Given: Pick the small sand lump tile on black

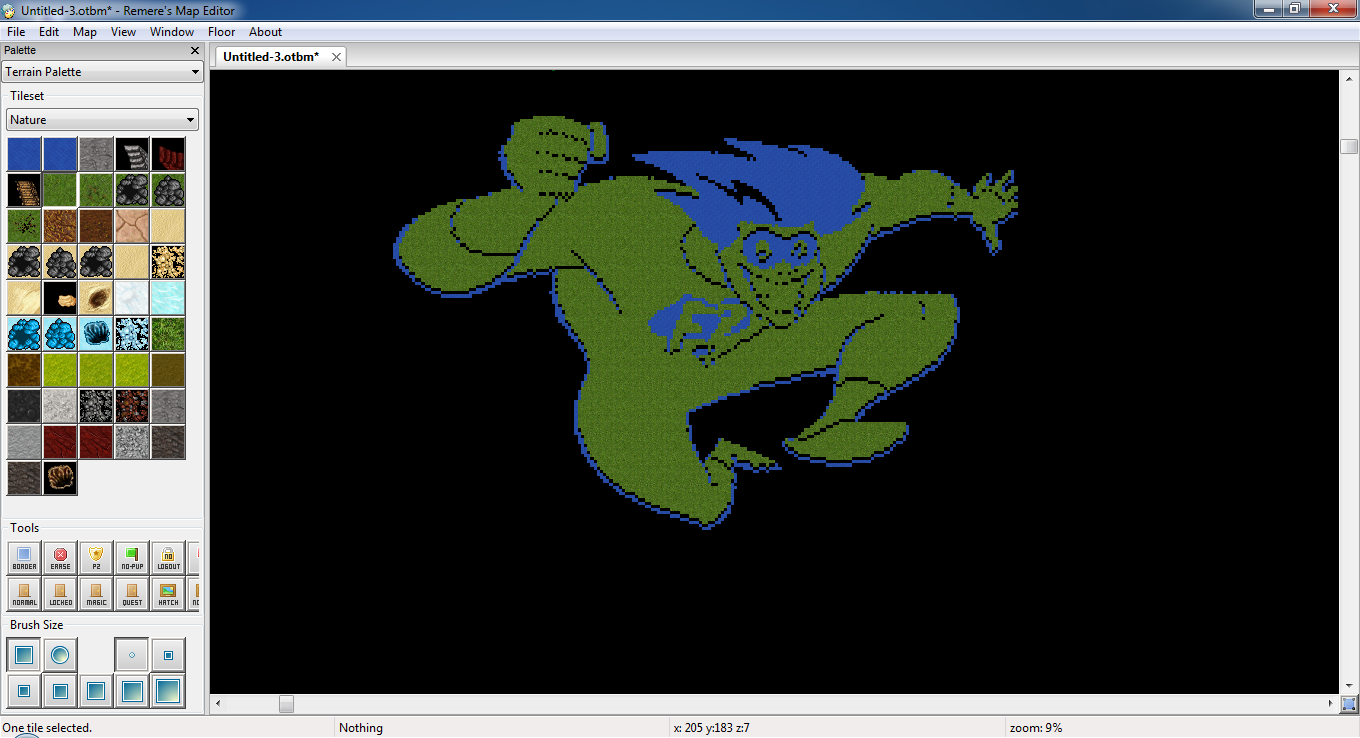Looking at the screenshot, I should [x=60, y=298].
